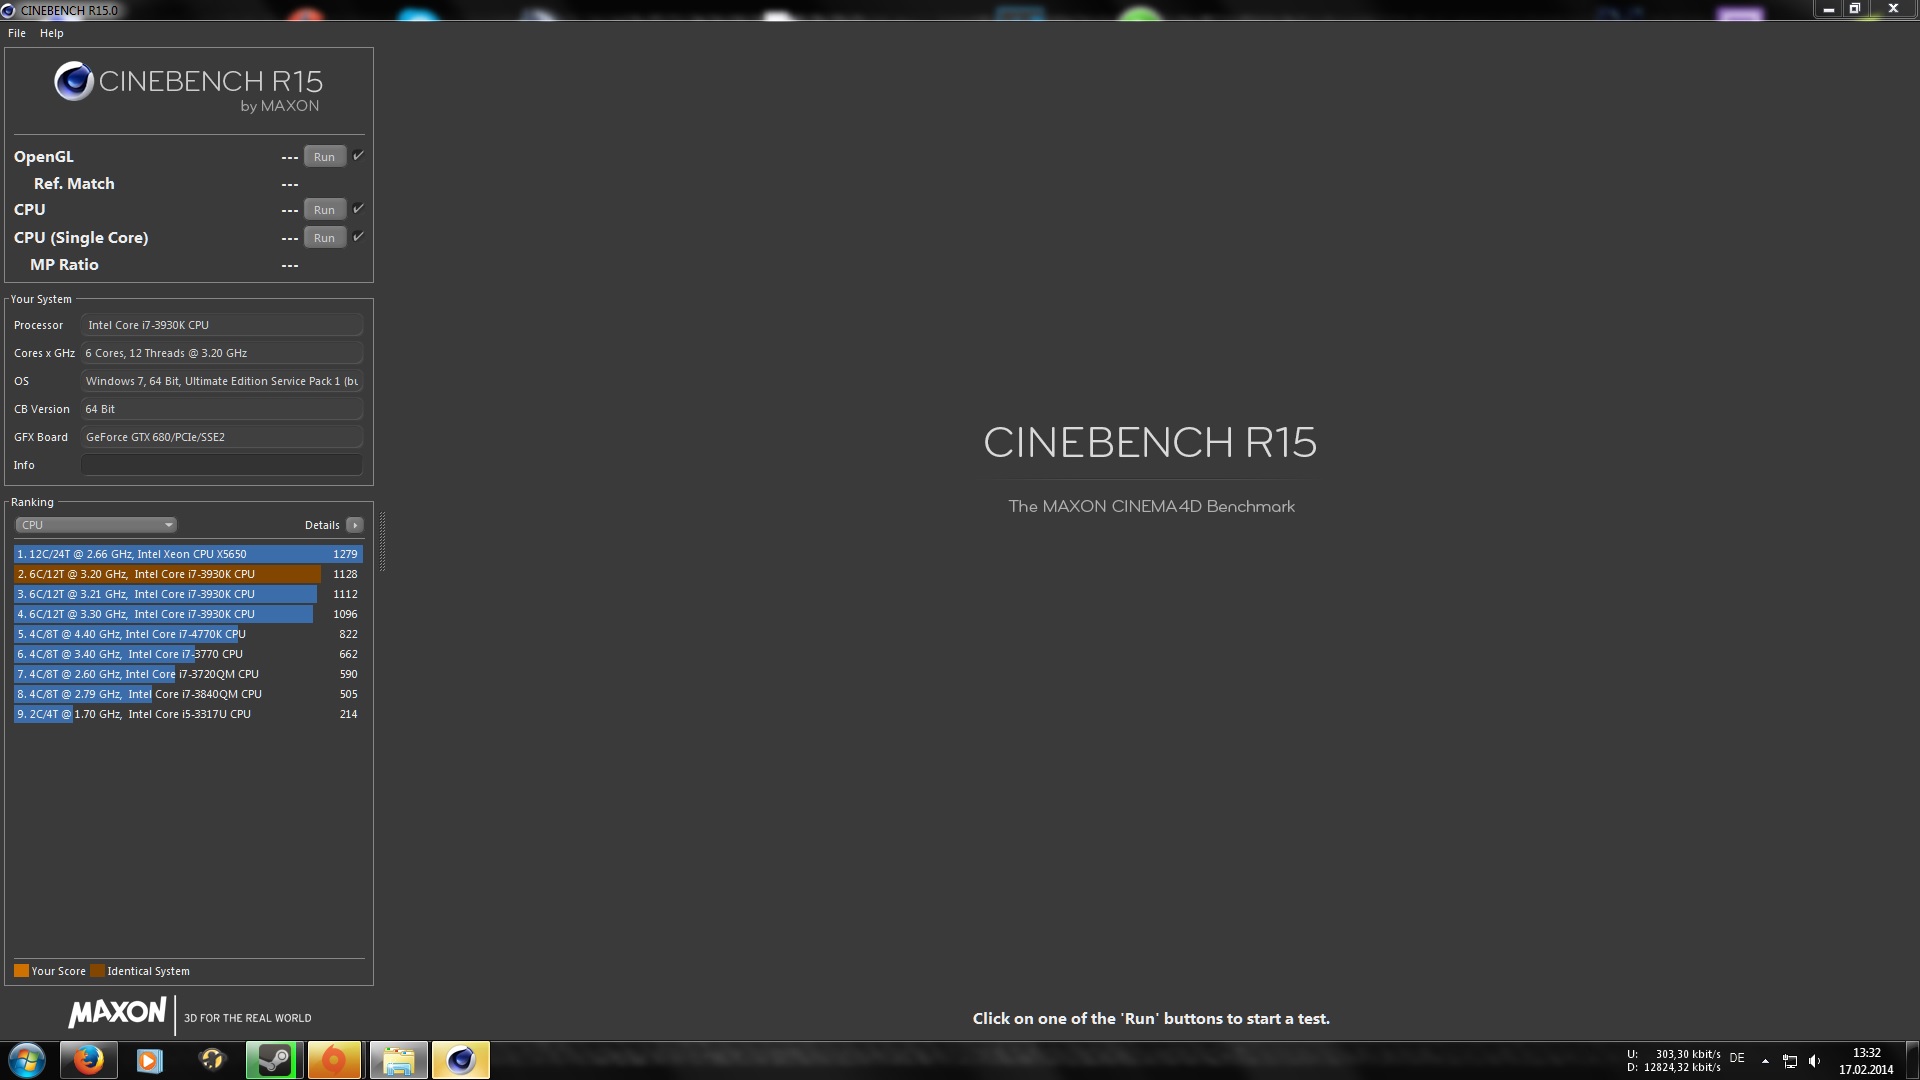1920x1080 pixels.
Task: Toggle the CPU test checkmark
Action: (x=358, y=209)
